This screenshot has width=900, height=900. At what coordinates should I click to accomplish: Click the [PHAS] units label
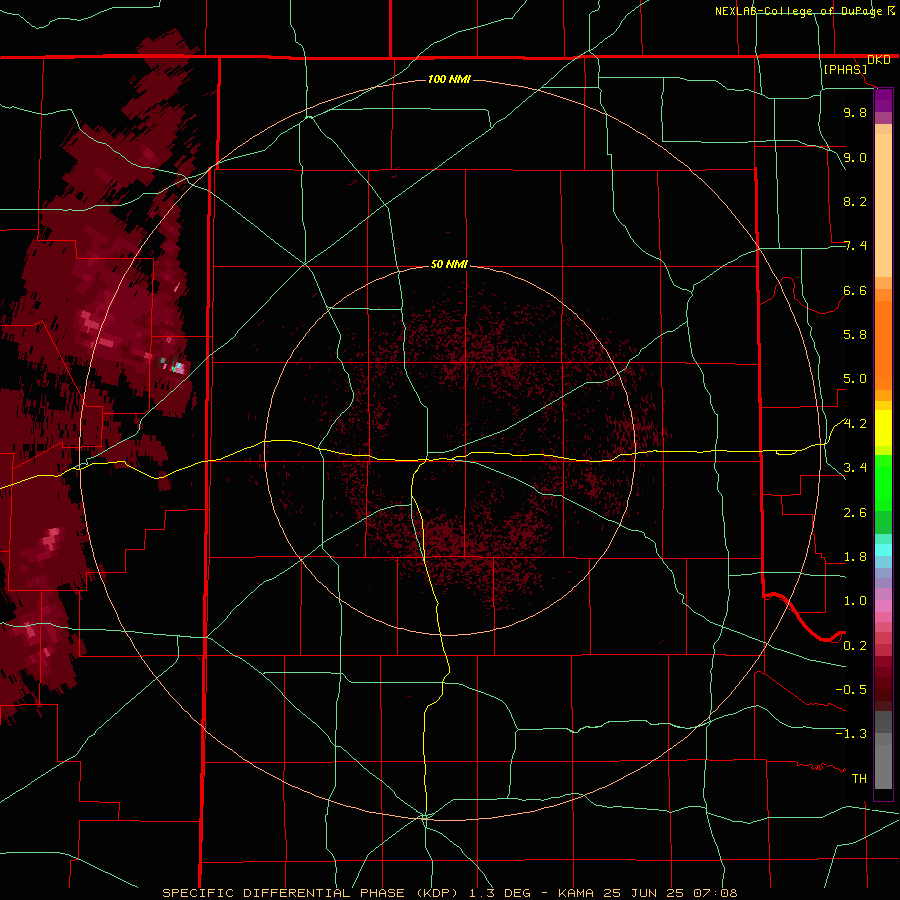coord(845,70)
